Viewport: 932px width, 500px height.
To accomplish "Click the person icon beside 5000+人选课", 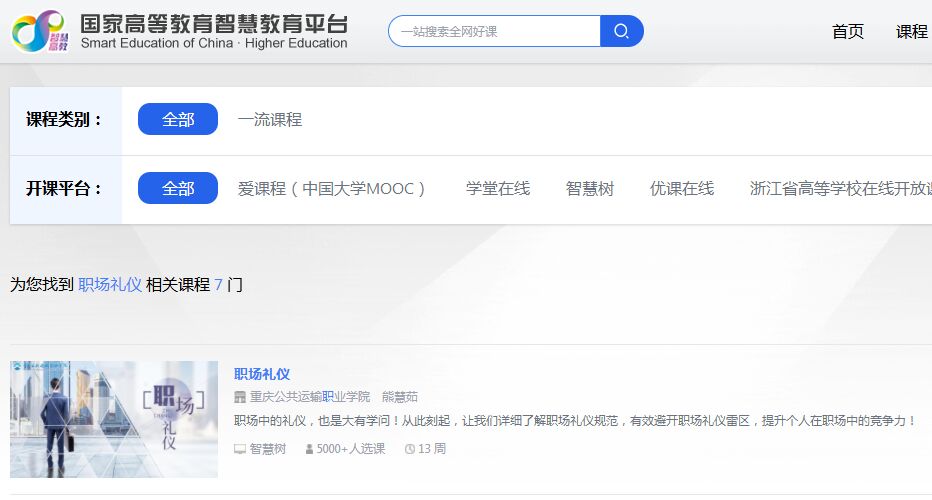I will (309, 450).
